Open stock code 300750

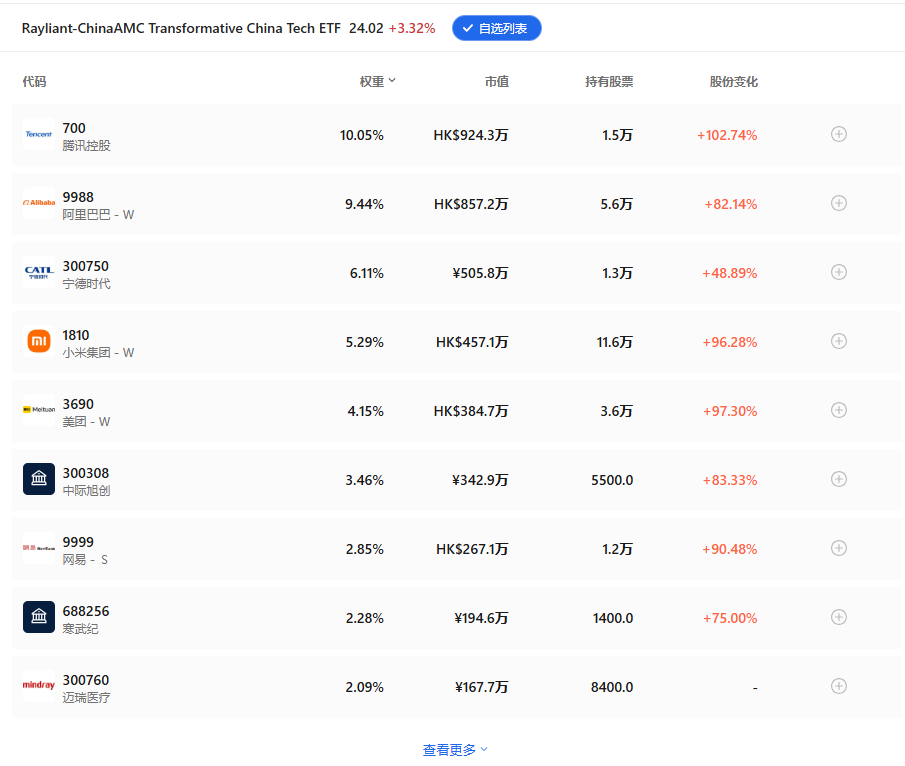tap(85, 266)
